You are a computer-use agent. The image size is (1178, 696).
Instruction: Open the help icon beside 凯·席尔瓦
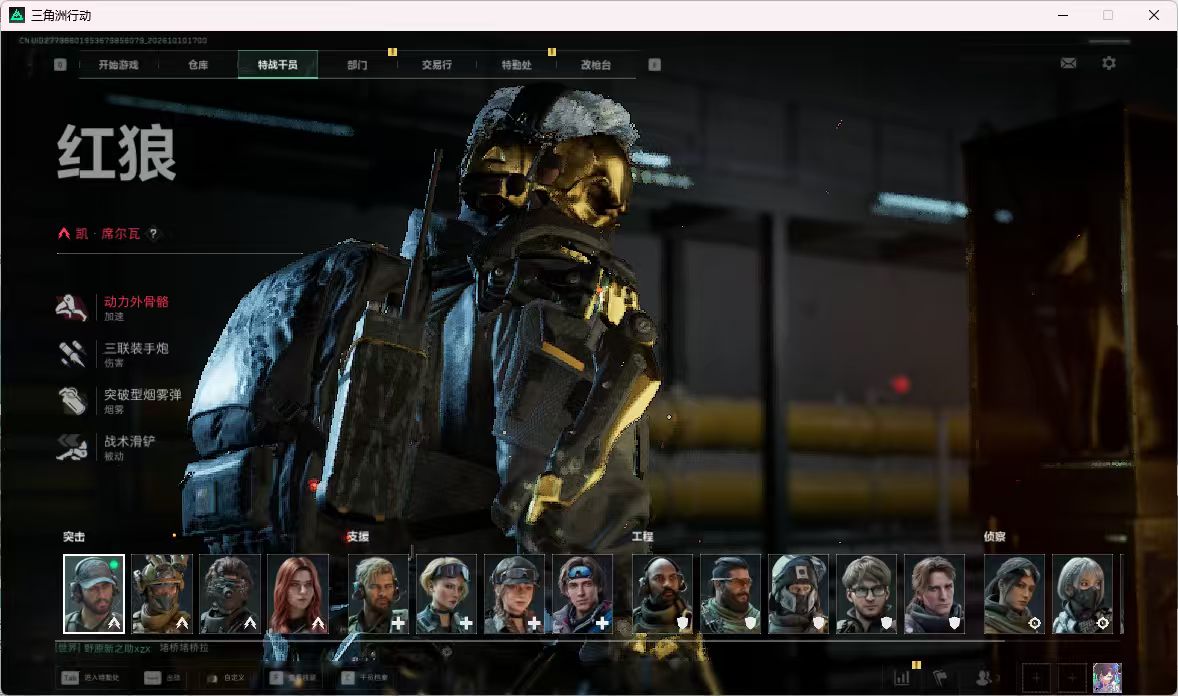coord(153,234)
